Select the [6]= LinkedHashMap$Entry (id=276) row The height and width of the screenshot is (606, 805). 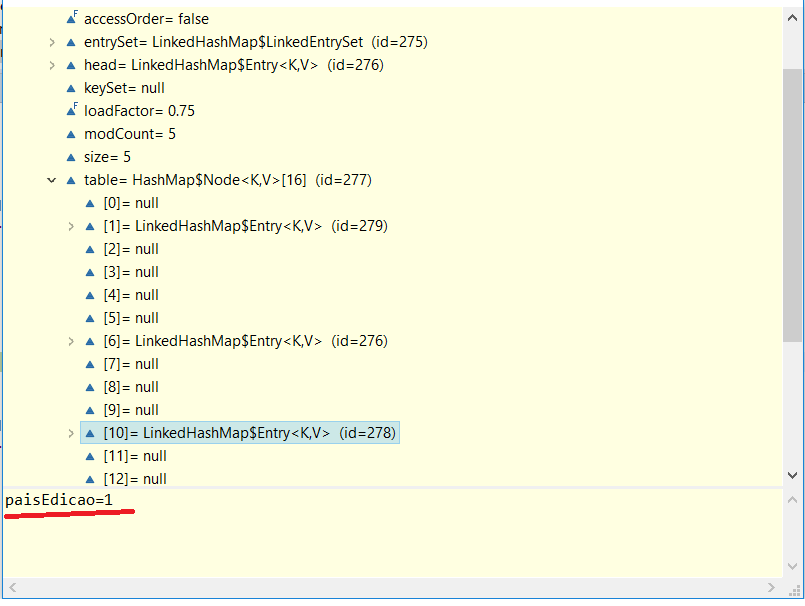click(x=245, y=341)
